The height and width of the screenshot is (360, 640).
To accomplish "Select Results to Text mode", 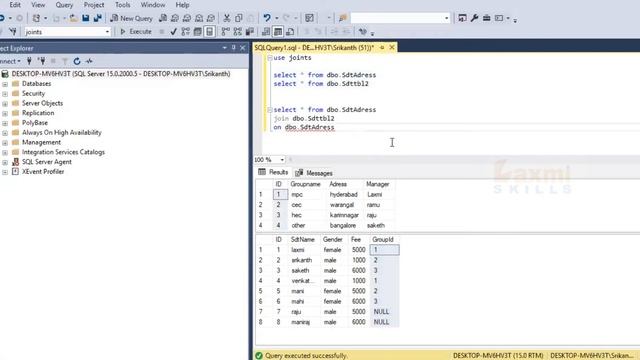I will pyautogui.click(x=266, y=31).
